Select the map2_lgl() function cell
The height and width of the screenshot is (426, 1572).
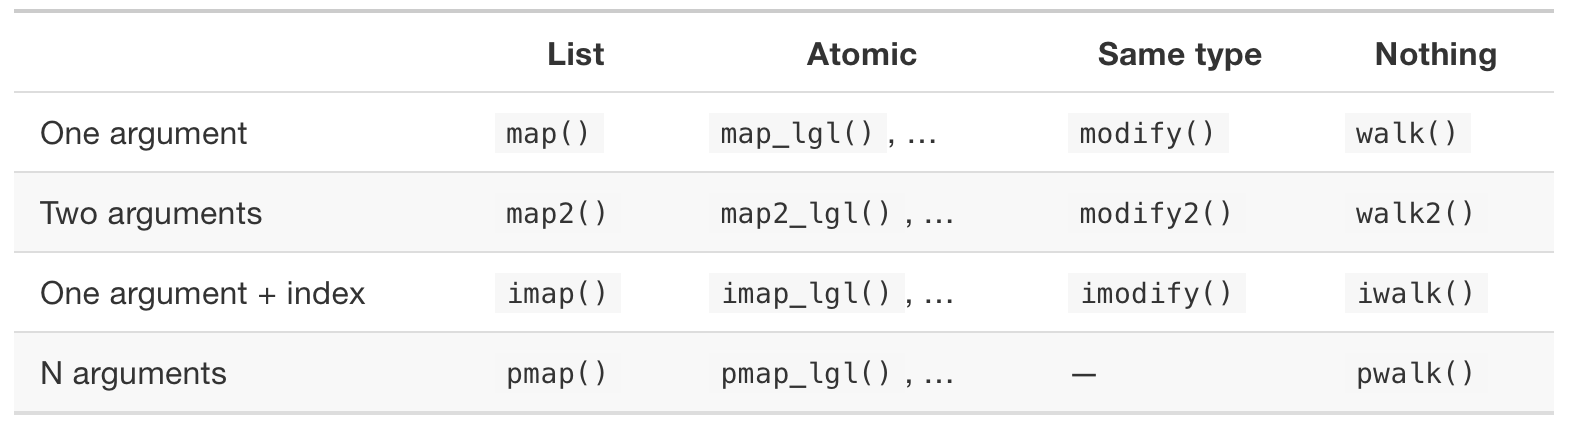[x=805, y=213]
